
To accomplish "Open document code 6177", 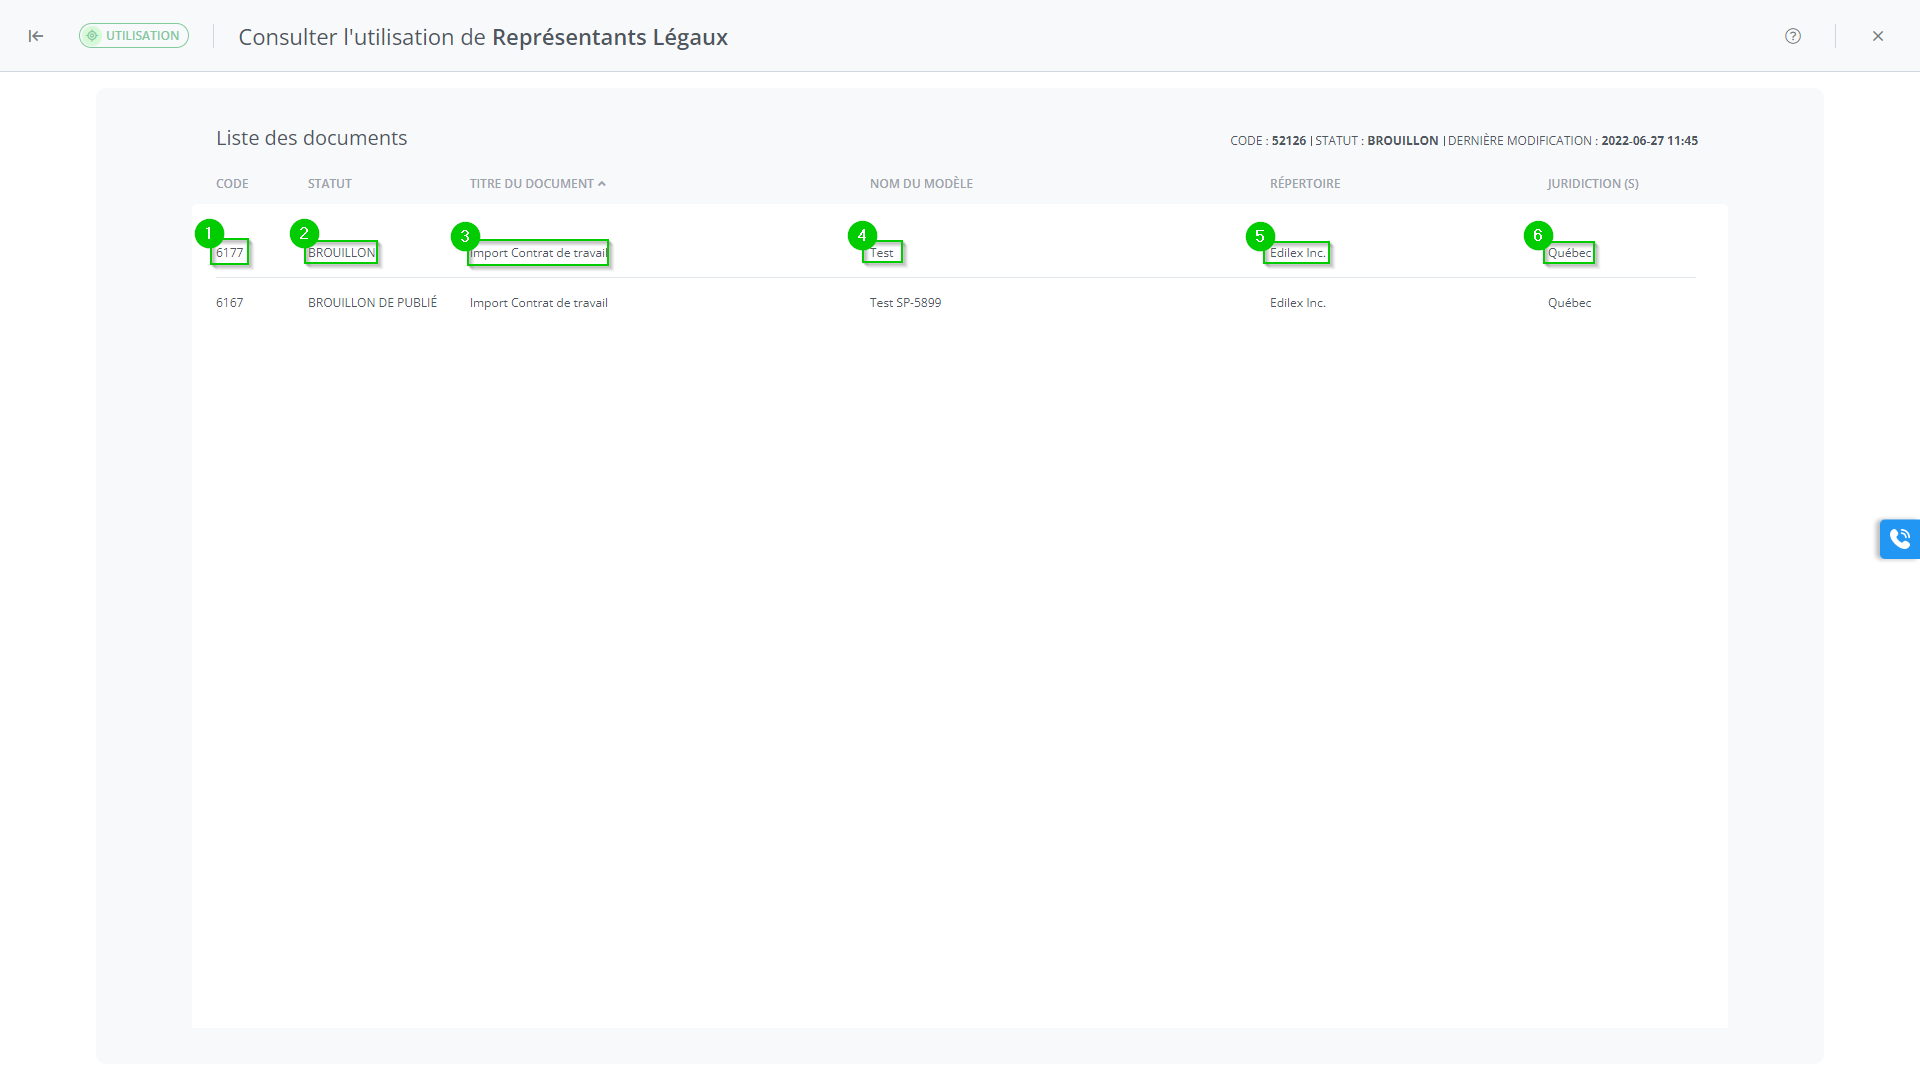I will [230, 253].
